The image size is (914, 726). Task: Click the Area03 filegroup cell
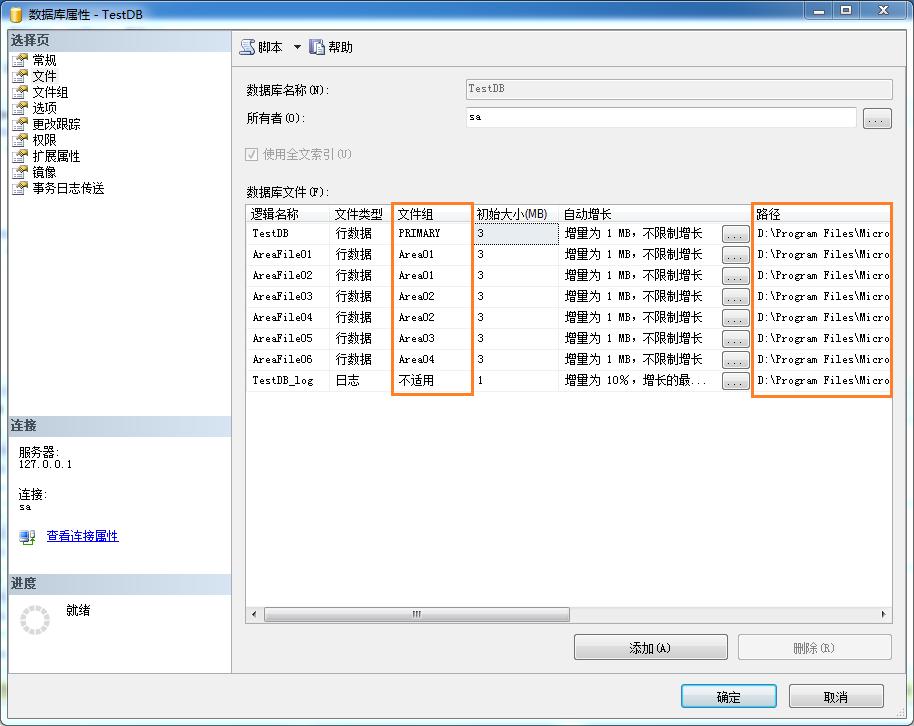[x=433, y=338]
